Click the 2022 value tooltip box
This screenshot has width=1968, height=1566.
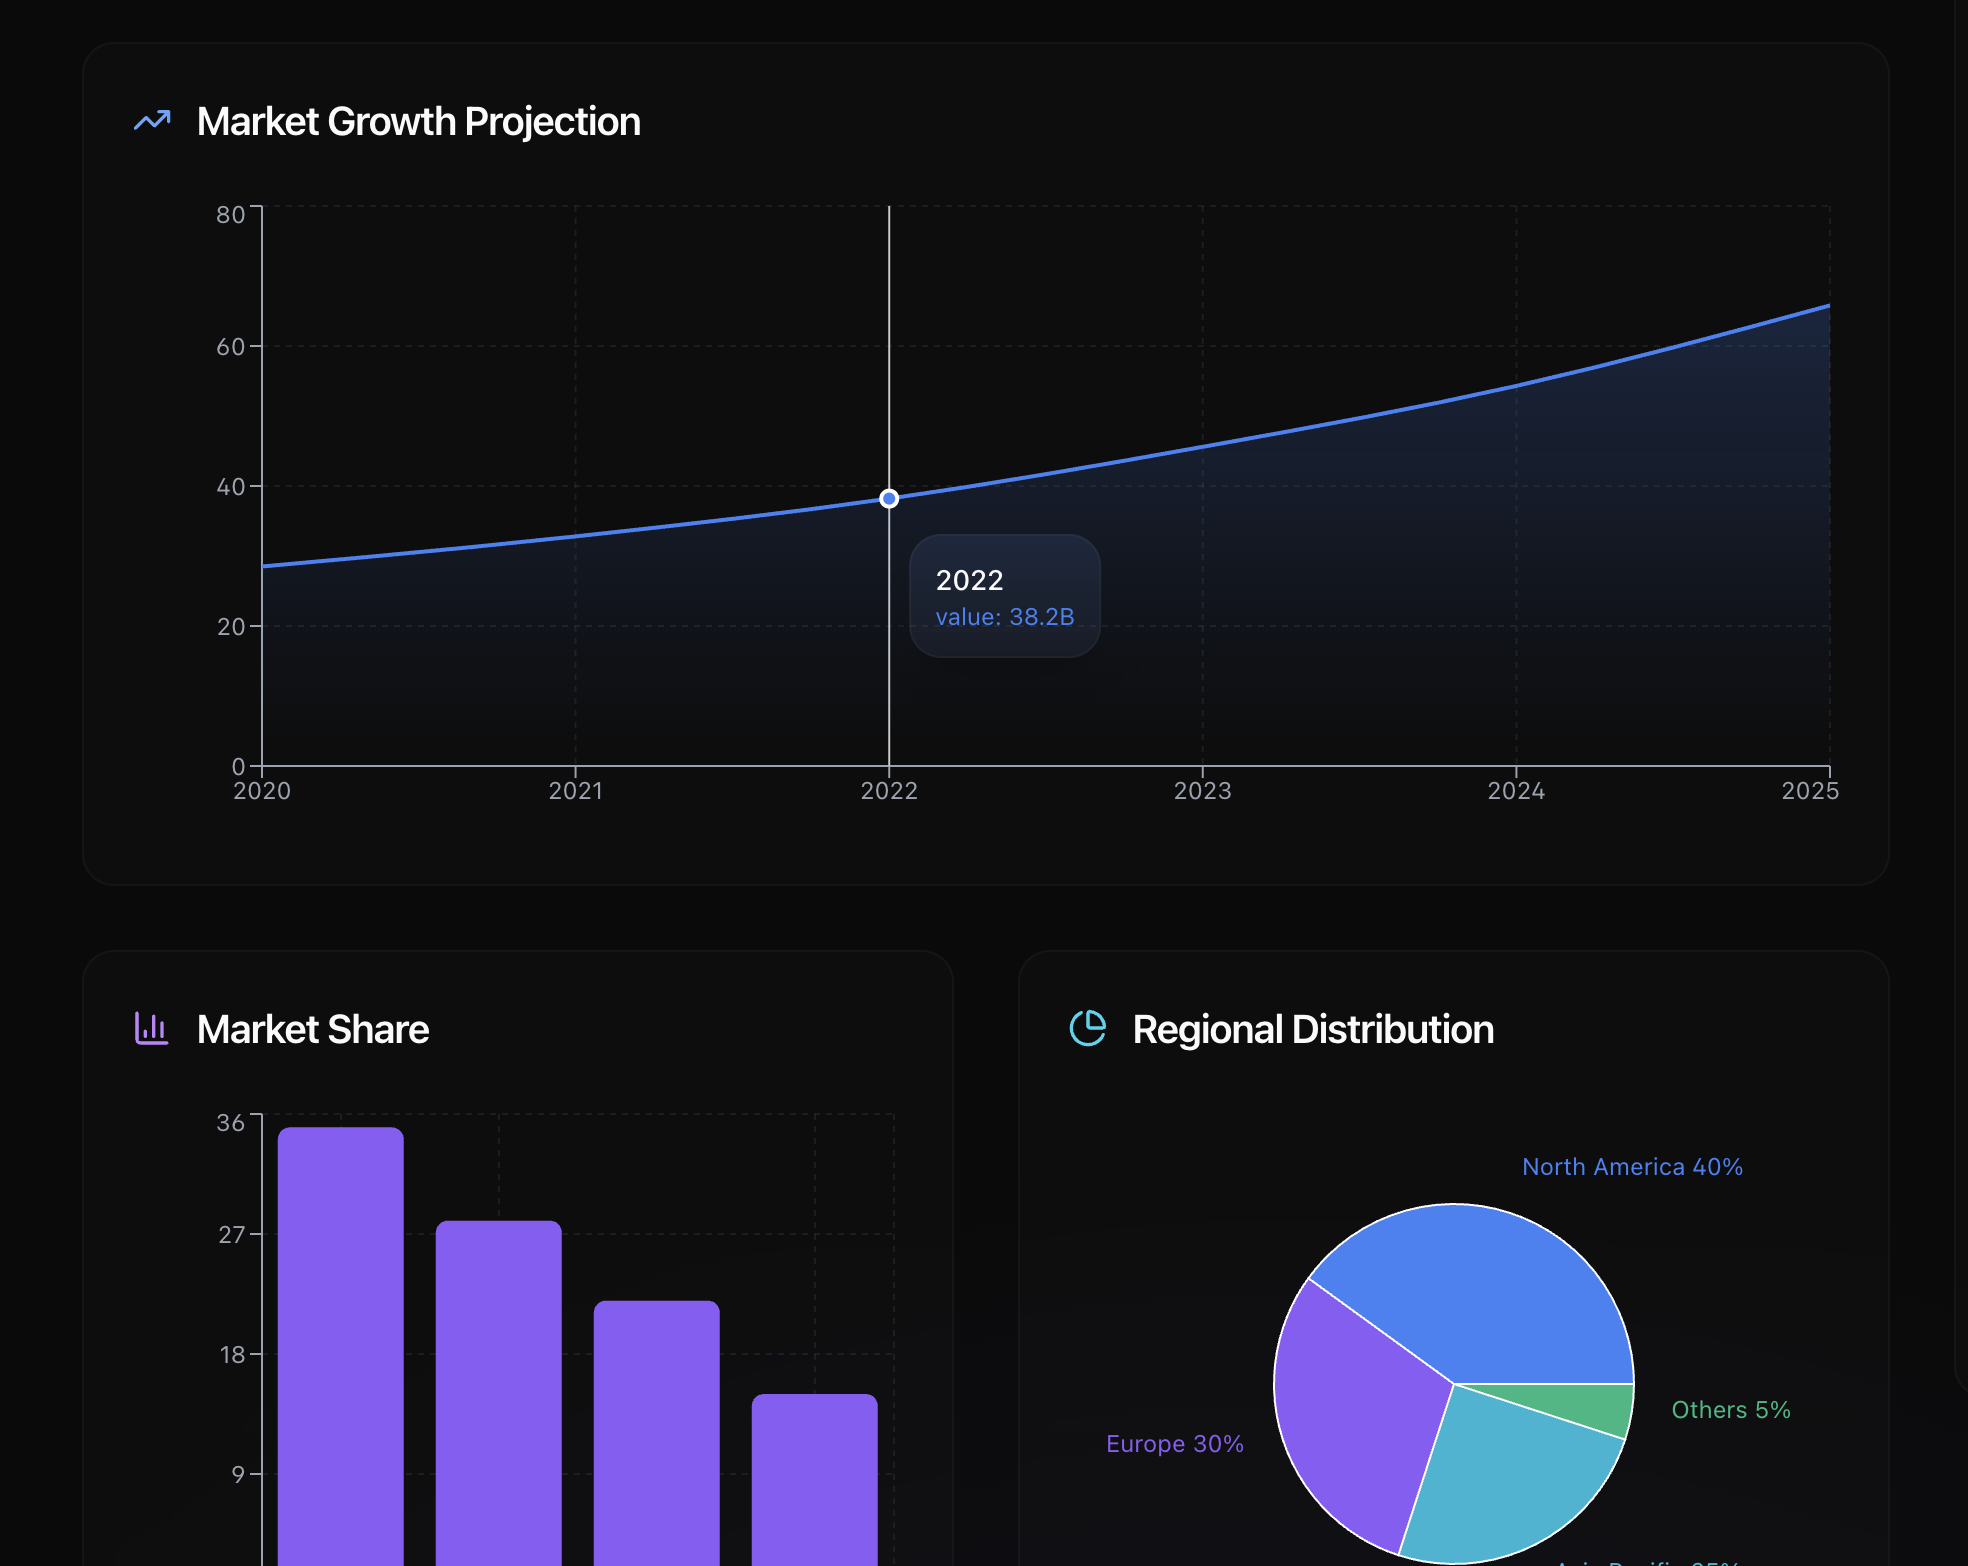(1004, 596)
